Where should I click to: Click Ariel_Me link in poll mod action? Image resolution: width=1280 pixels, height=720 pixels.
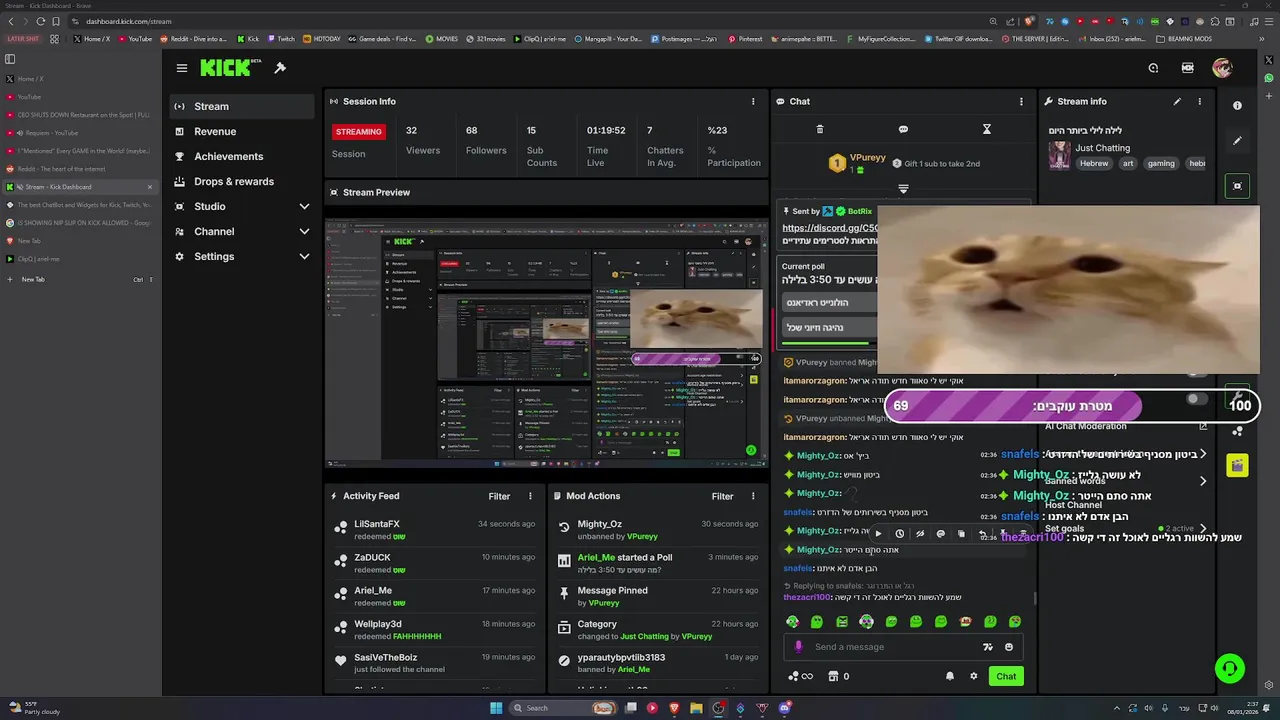click(596, 557)
